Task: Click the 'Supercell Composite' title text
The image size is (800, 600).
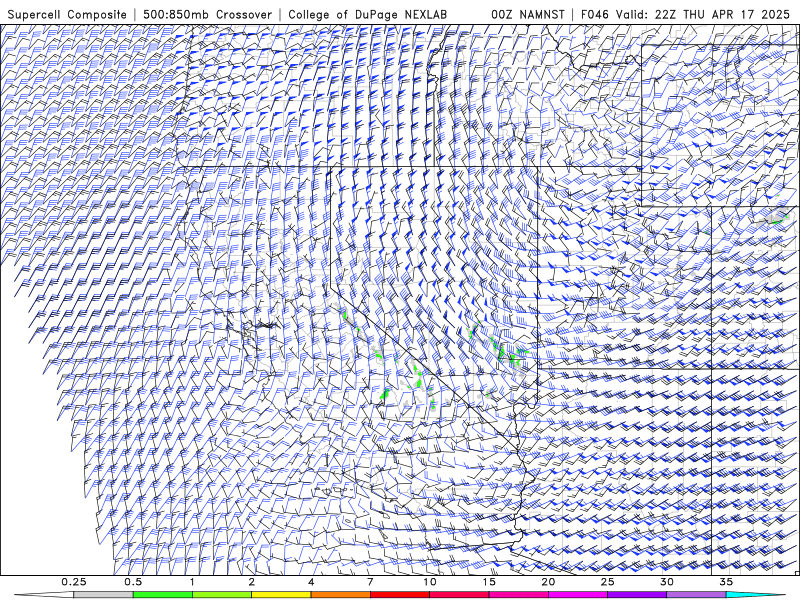Action: point(67,14)
